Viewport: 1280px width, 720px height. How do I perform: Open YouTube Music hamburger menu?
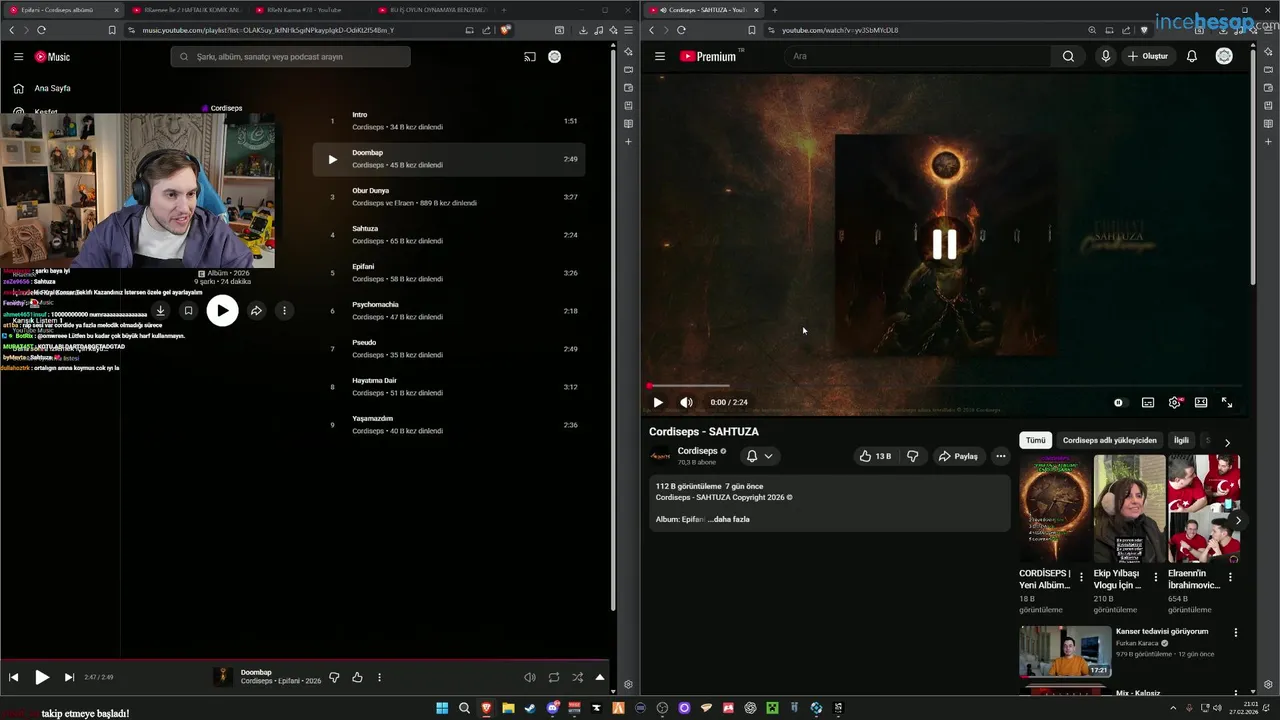pyautogui.click(x=18, y=57)
